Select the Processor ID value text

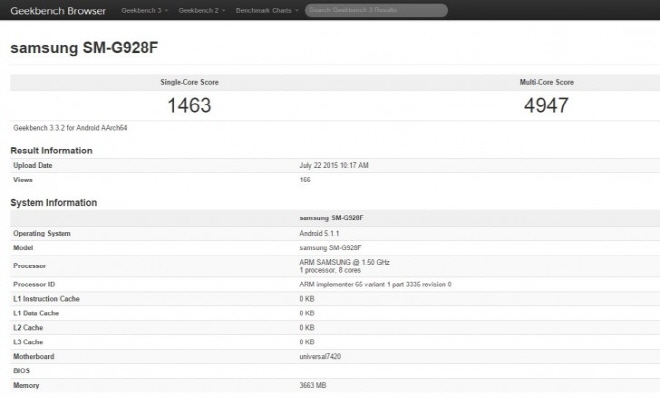coord(375,284)
